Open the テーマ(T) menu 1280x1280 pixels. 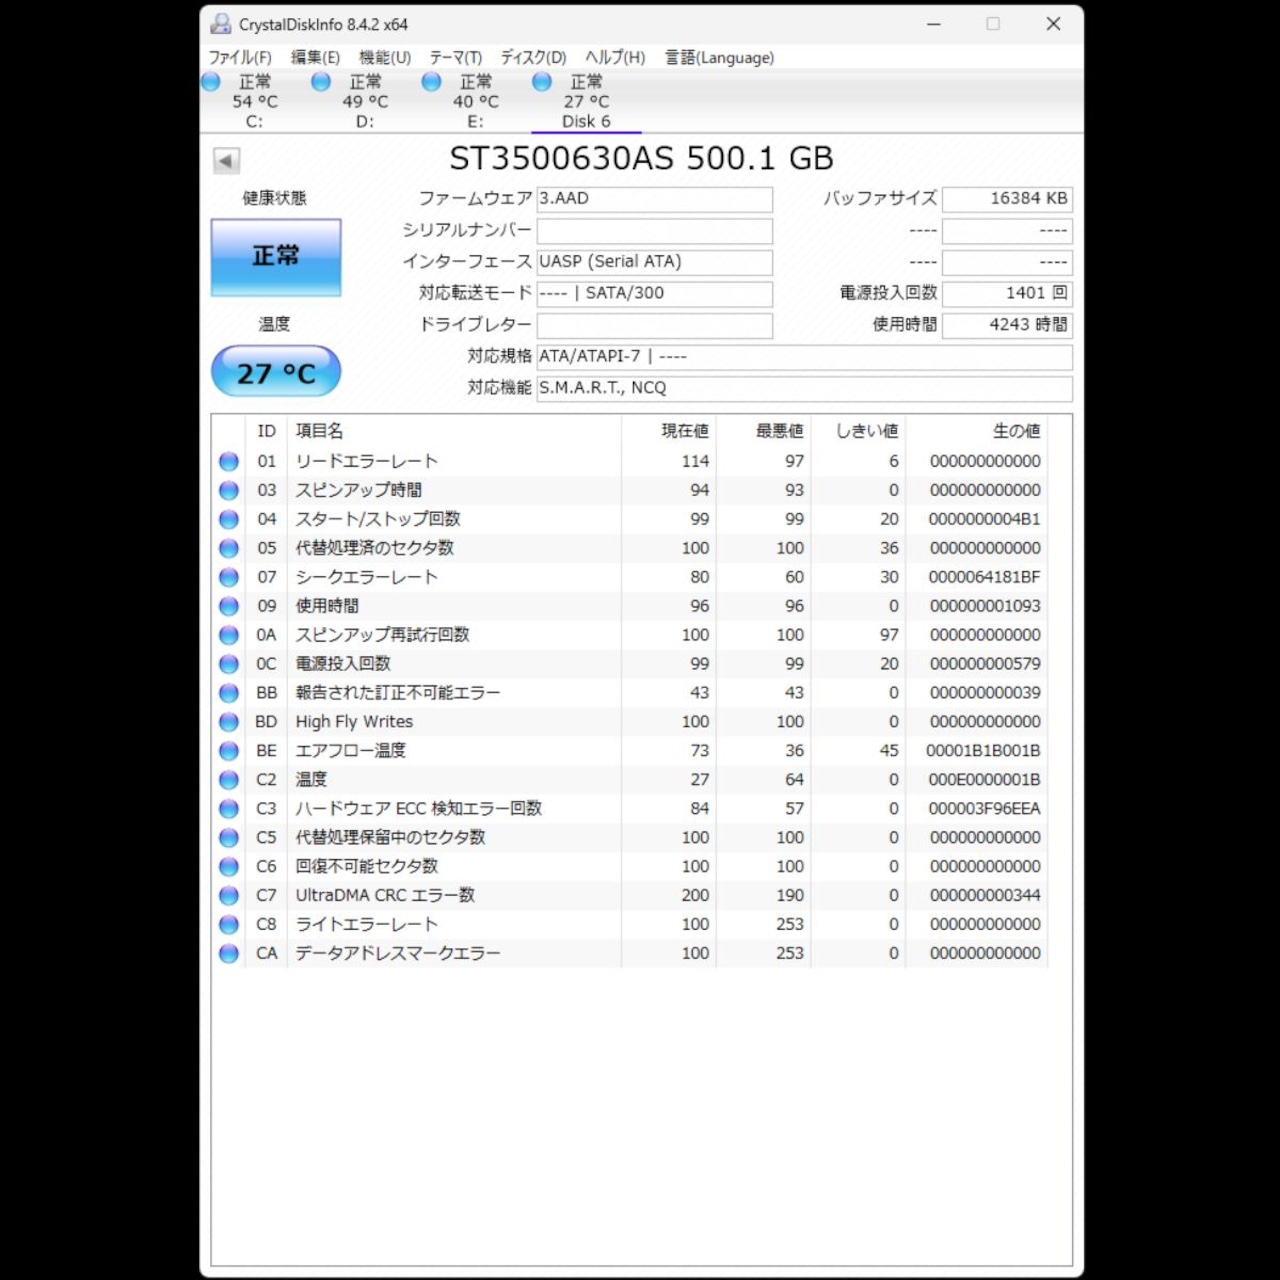456,58
